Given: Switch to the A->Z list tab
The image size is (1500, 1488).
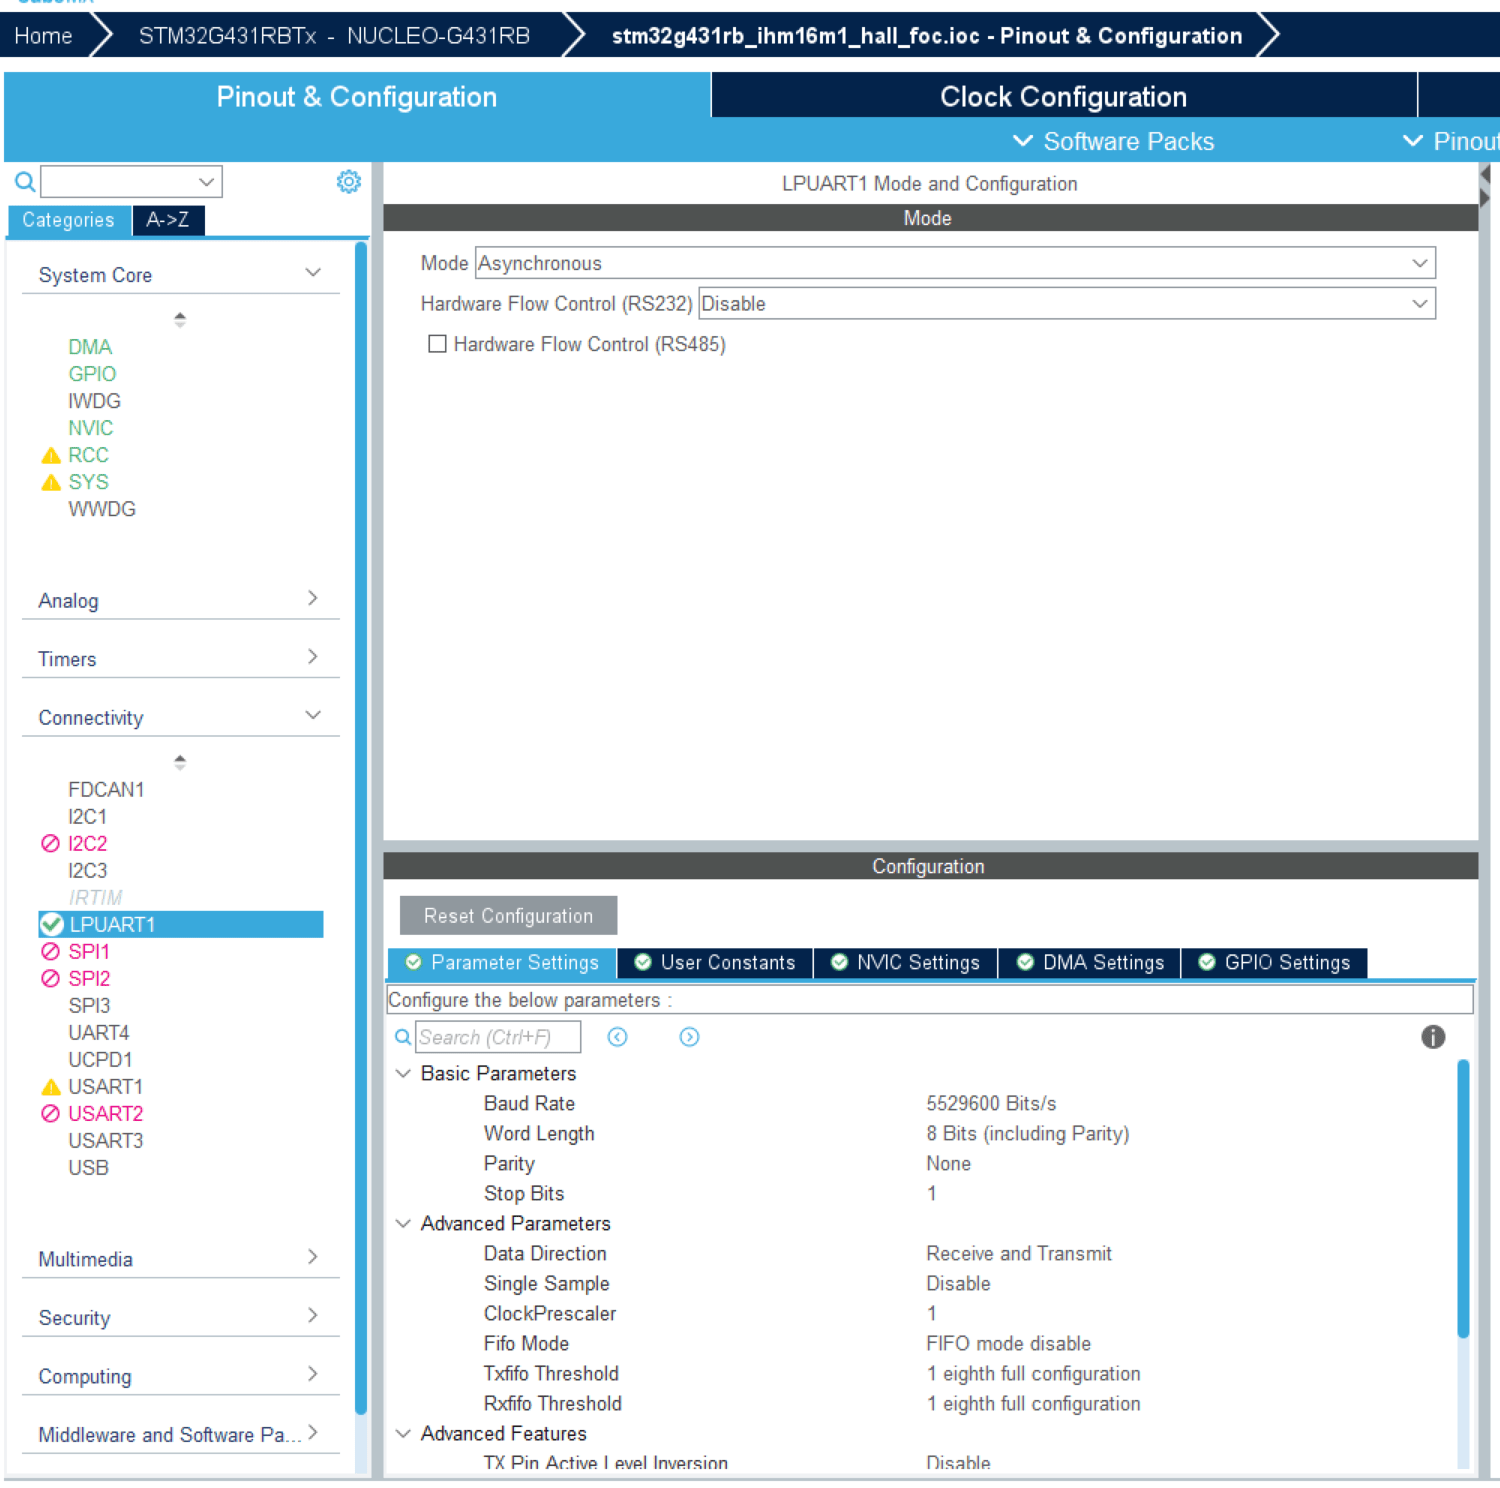Looking at the screenshot, I should [168, 220].
